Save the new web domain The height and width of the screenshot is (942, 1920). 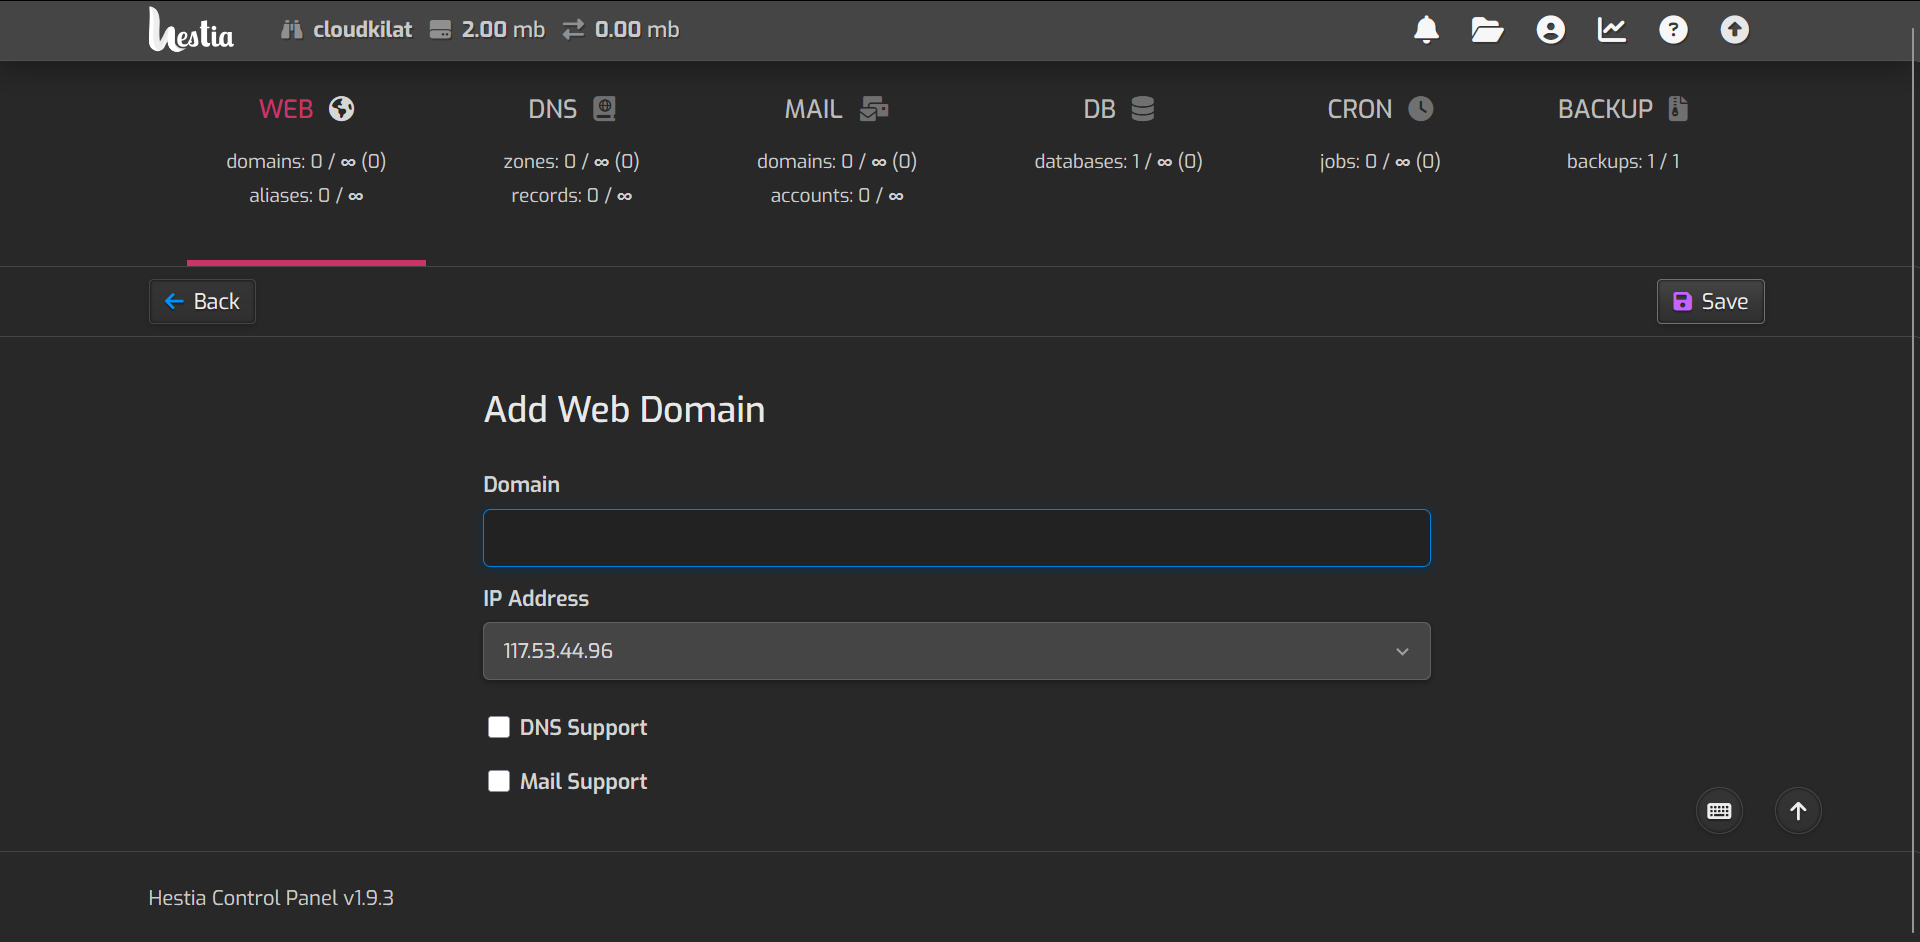(x=1710, y=301)
